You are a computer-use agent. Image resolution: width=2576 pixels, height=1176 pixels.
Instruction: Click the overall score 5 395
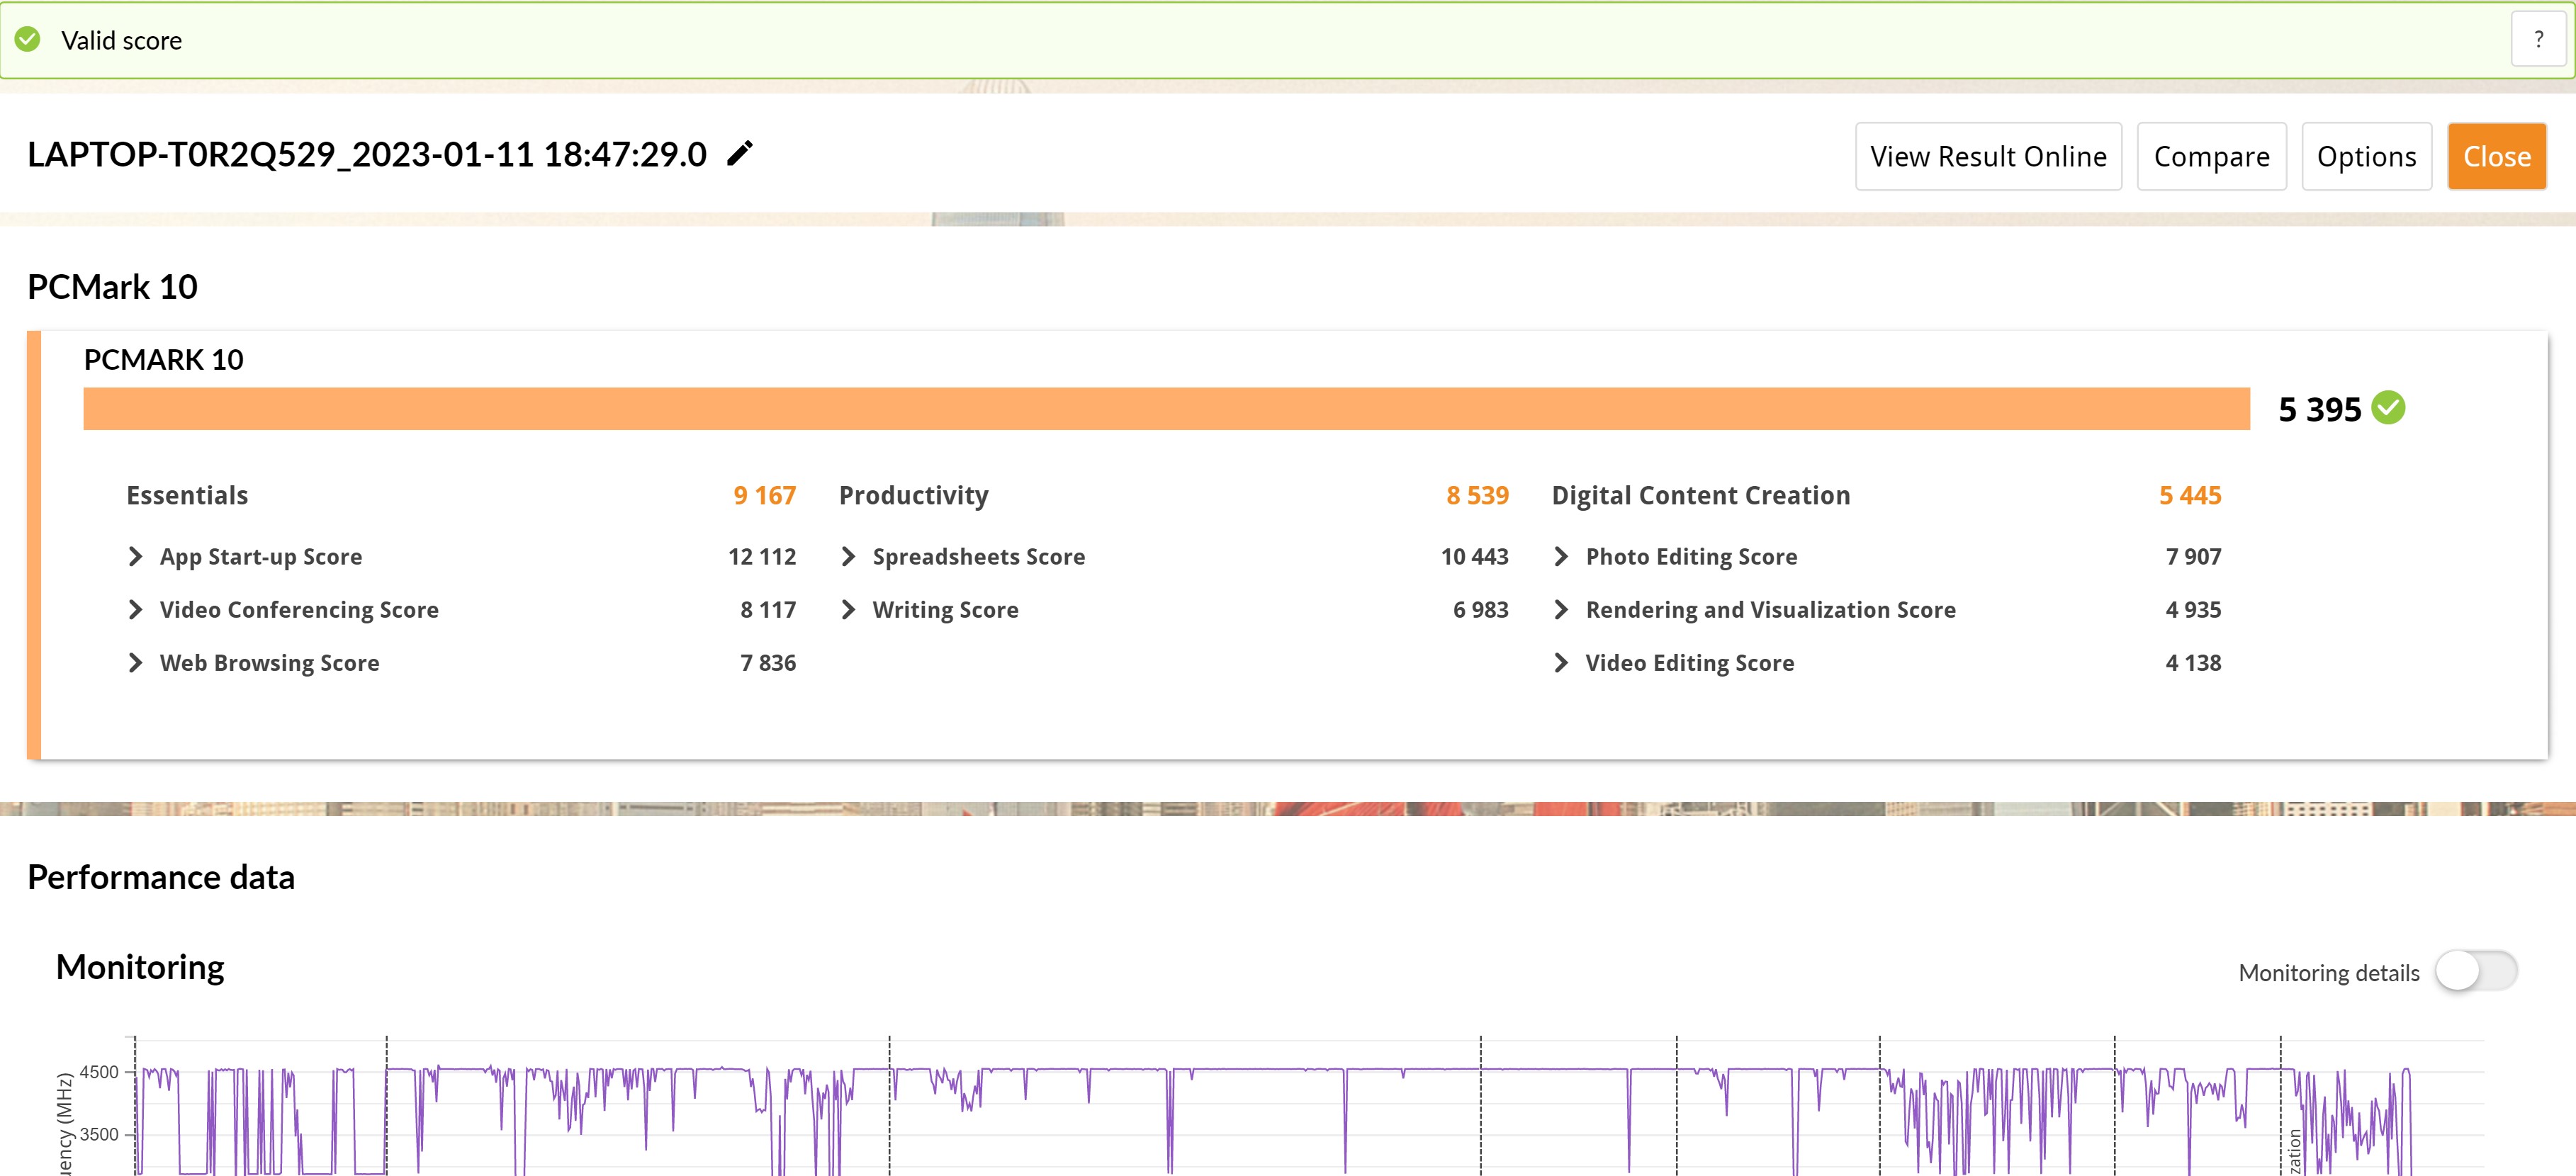[x=2319, y=409]
